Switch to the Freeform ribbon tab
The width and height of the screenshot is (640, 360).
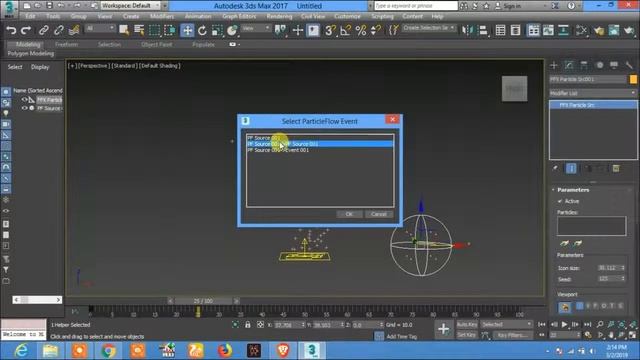point(66,44)
